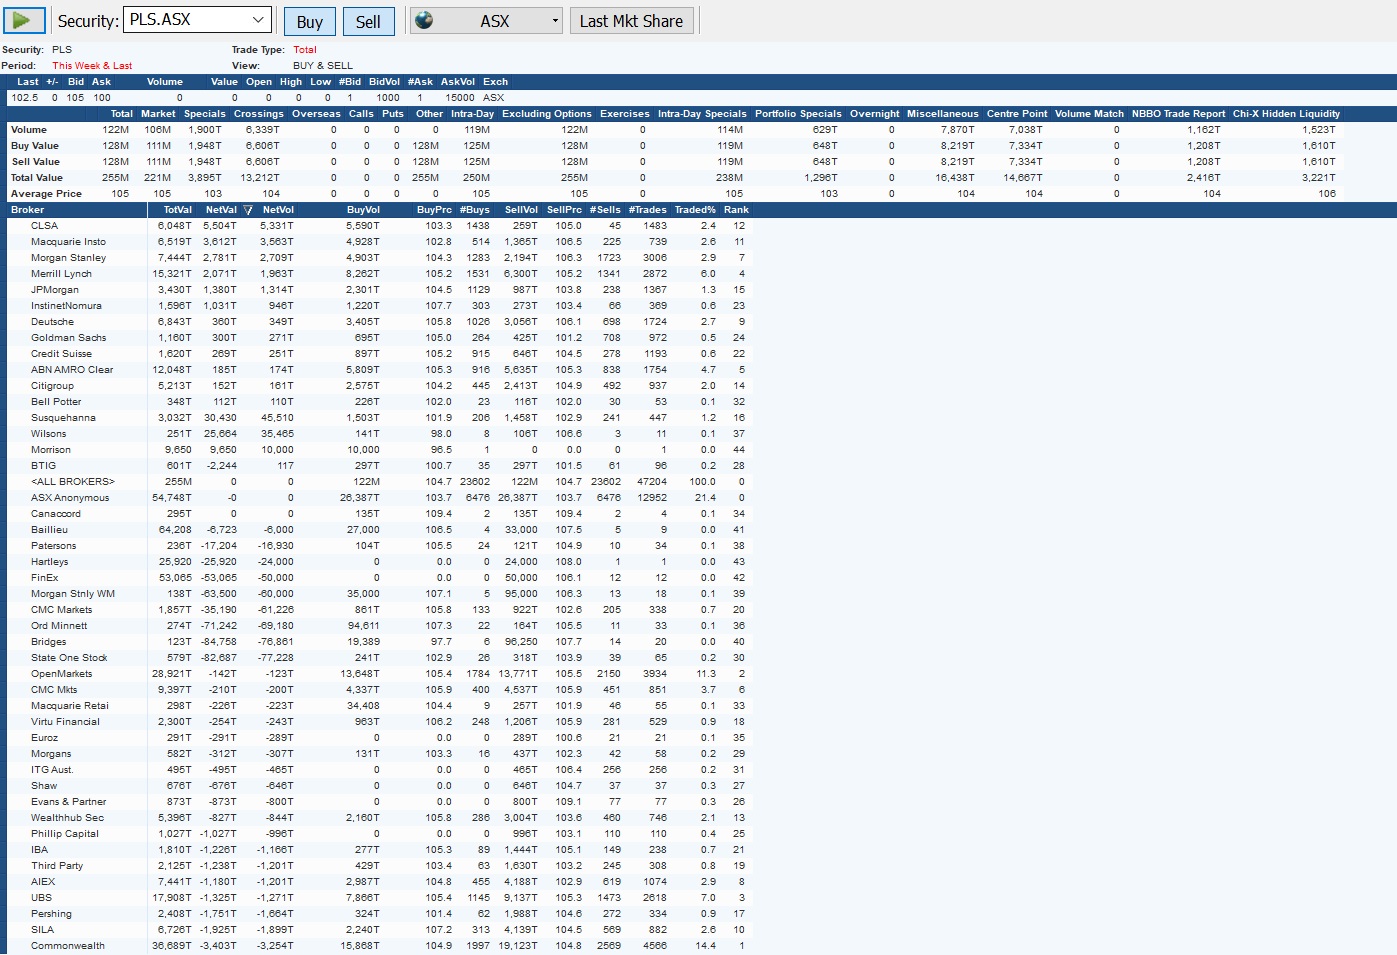Click the Buy button
This screenshot has width=1397, height=955.
tap(310, 21)
